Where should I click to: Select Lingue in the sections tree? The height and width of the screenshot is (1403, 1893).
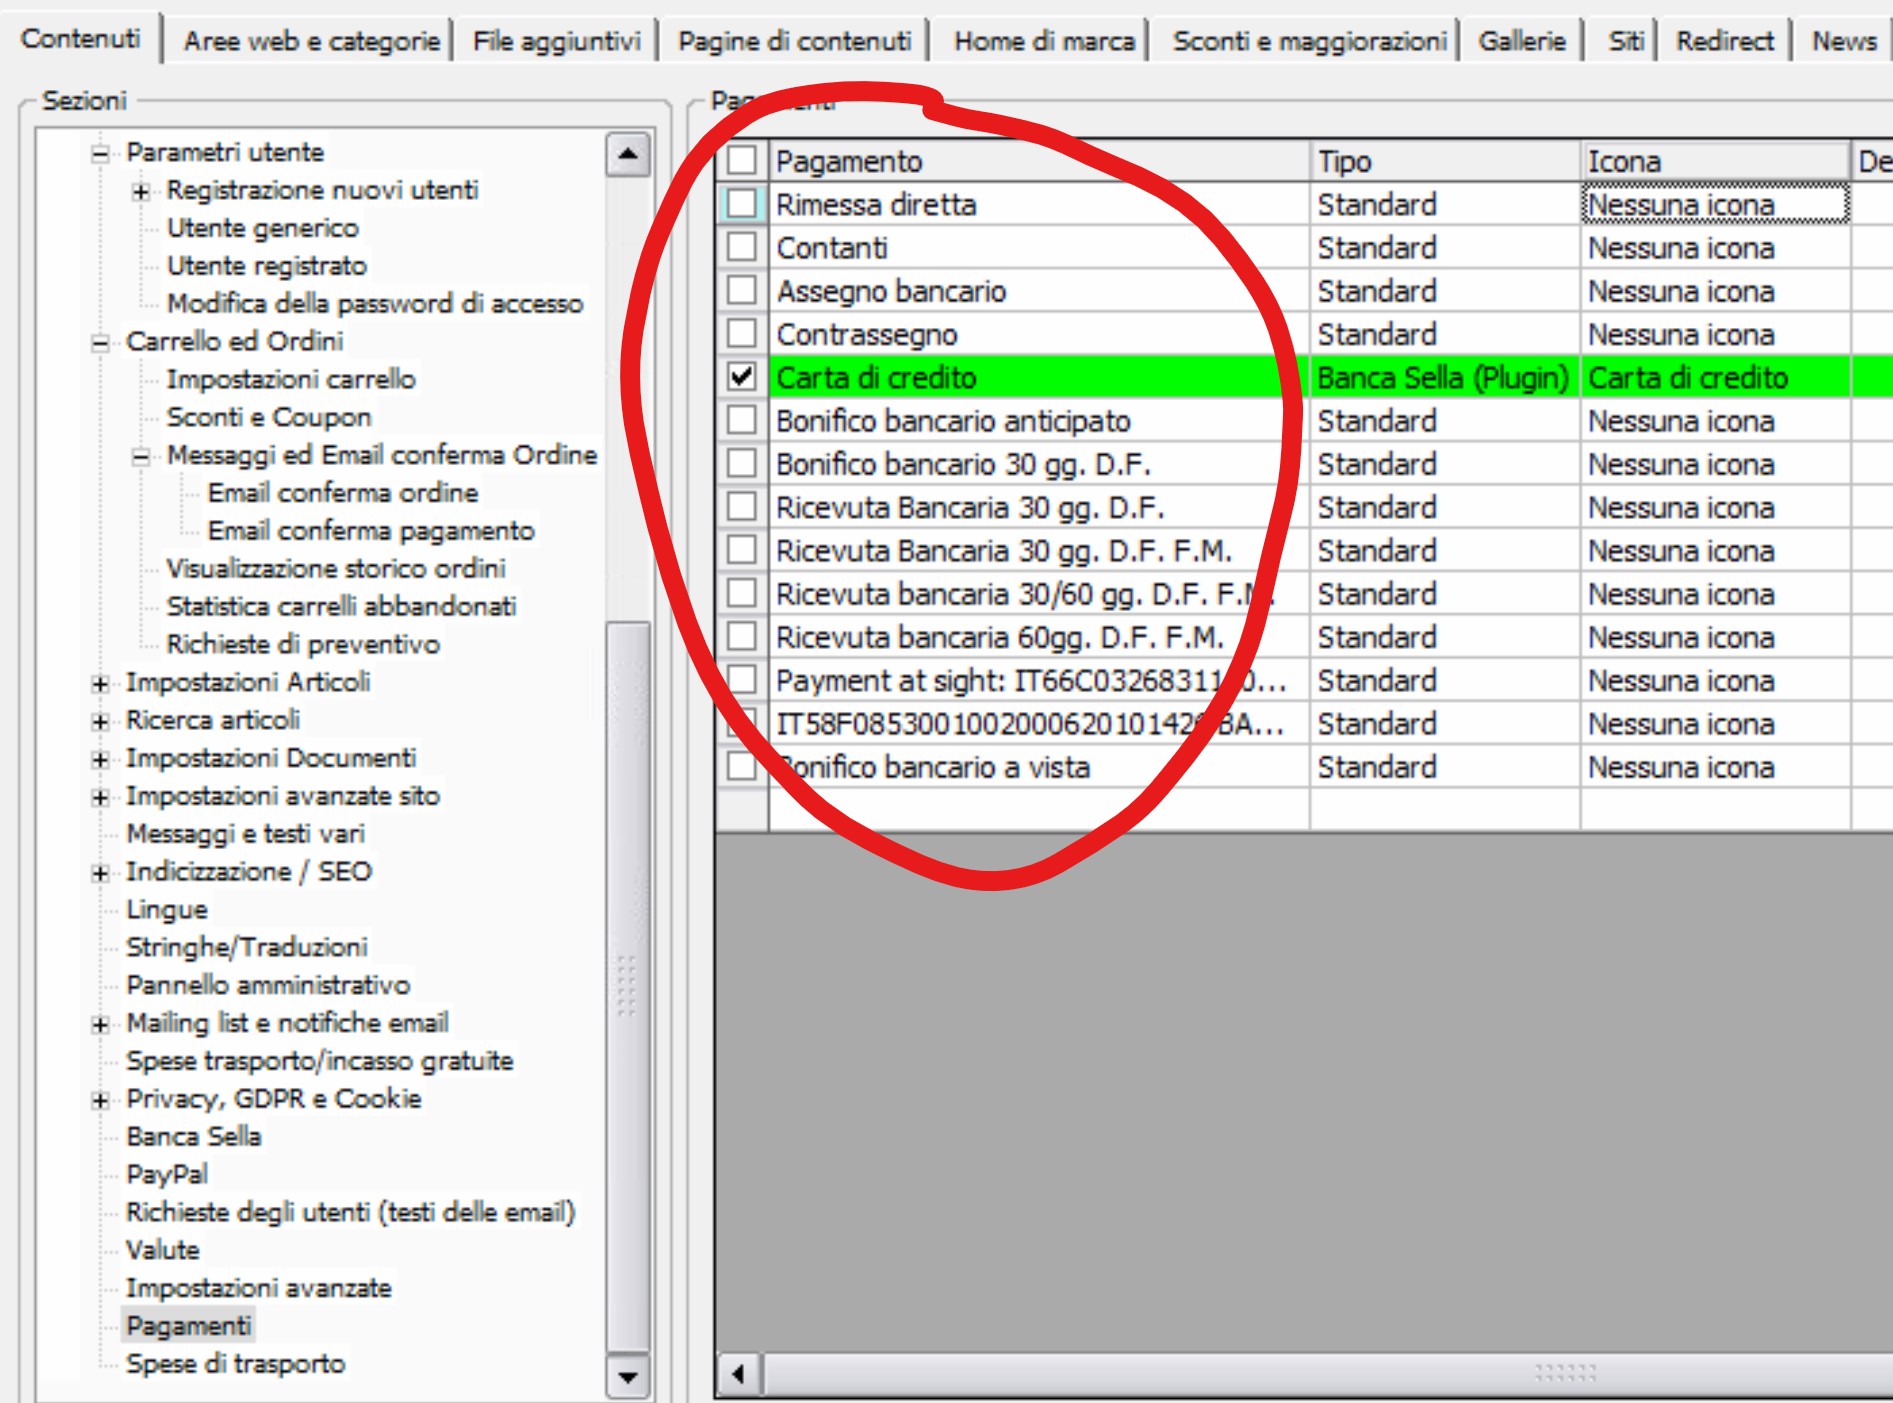(167, 910)
